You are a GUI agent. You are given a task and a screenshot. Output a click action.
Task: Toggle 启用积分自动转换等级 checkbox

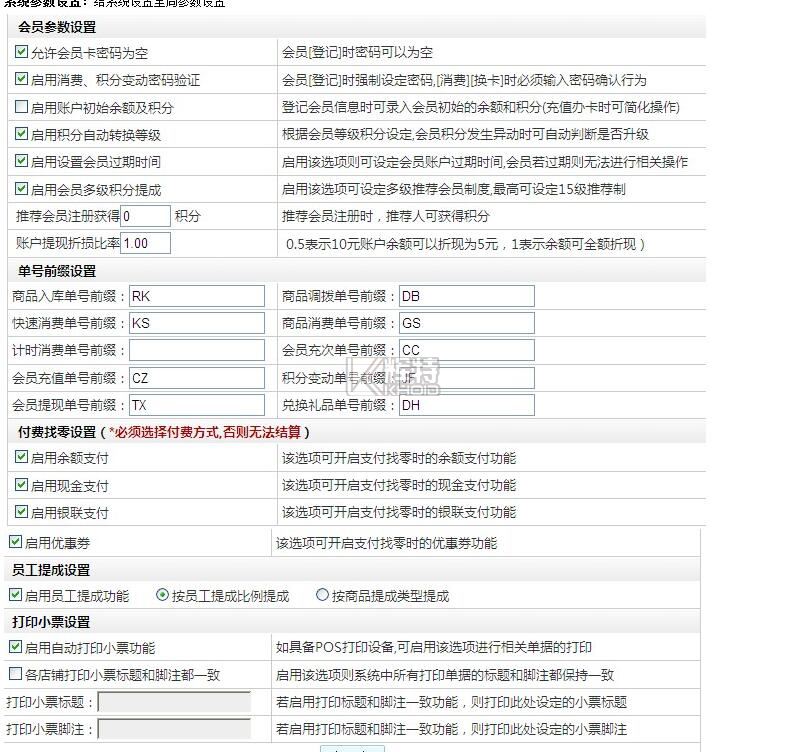click(x=21, y=134)
